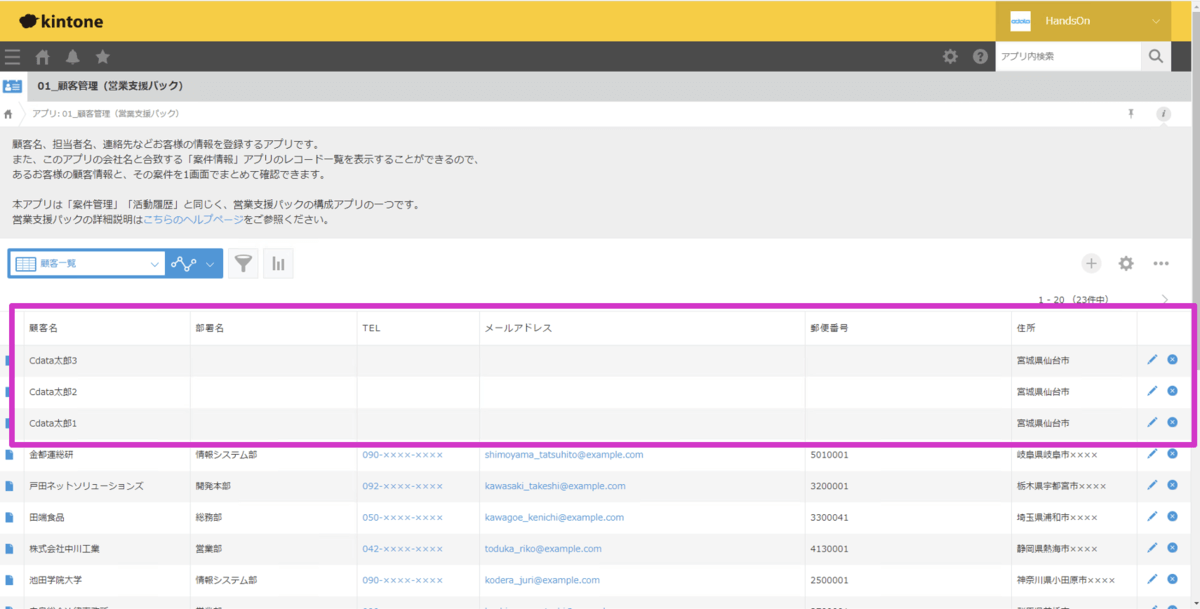The width and height of the screenshot is (1200, 609).
Task: Expand the graph view dropdown arrow
Action: tap(210, 264)
